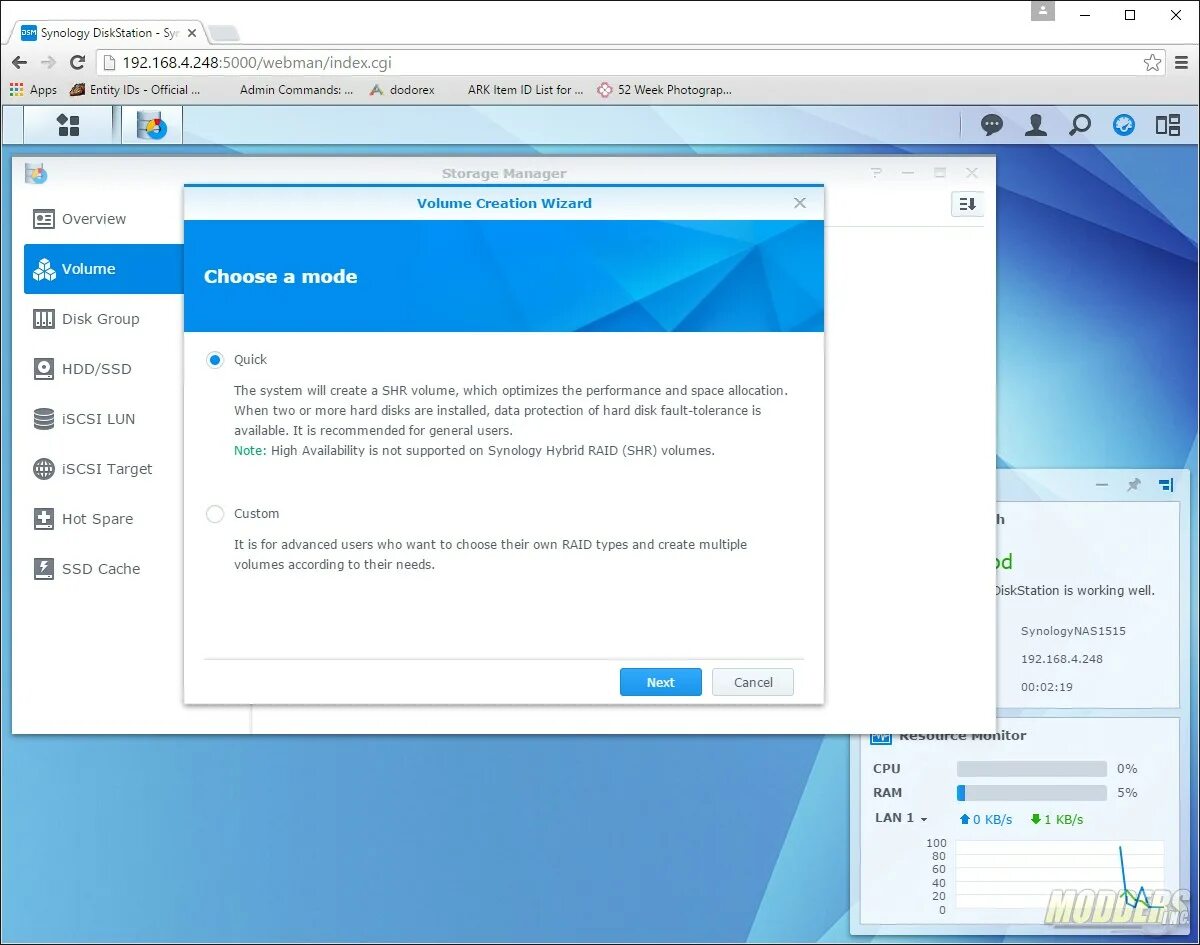Select the Custom mode radio button
The height and width of the screenshot is (945, 1200).
215,514
